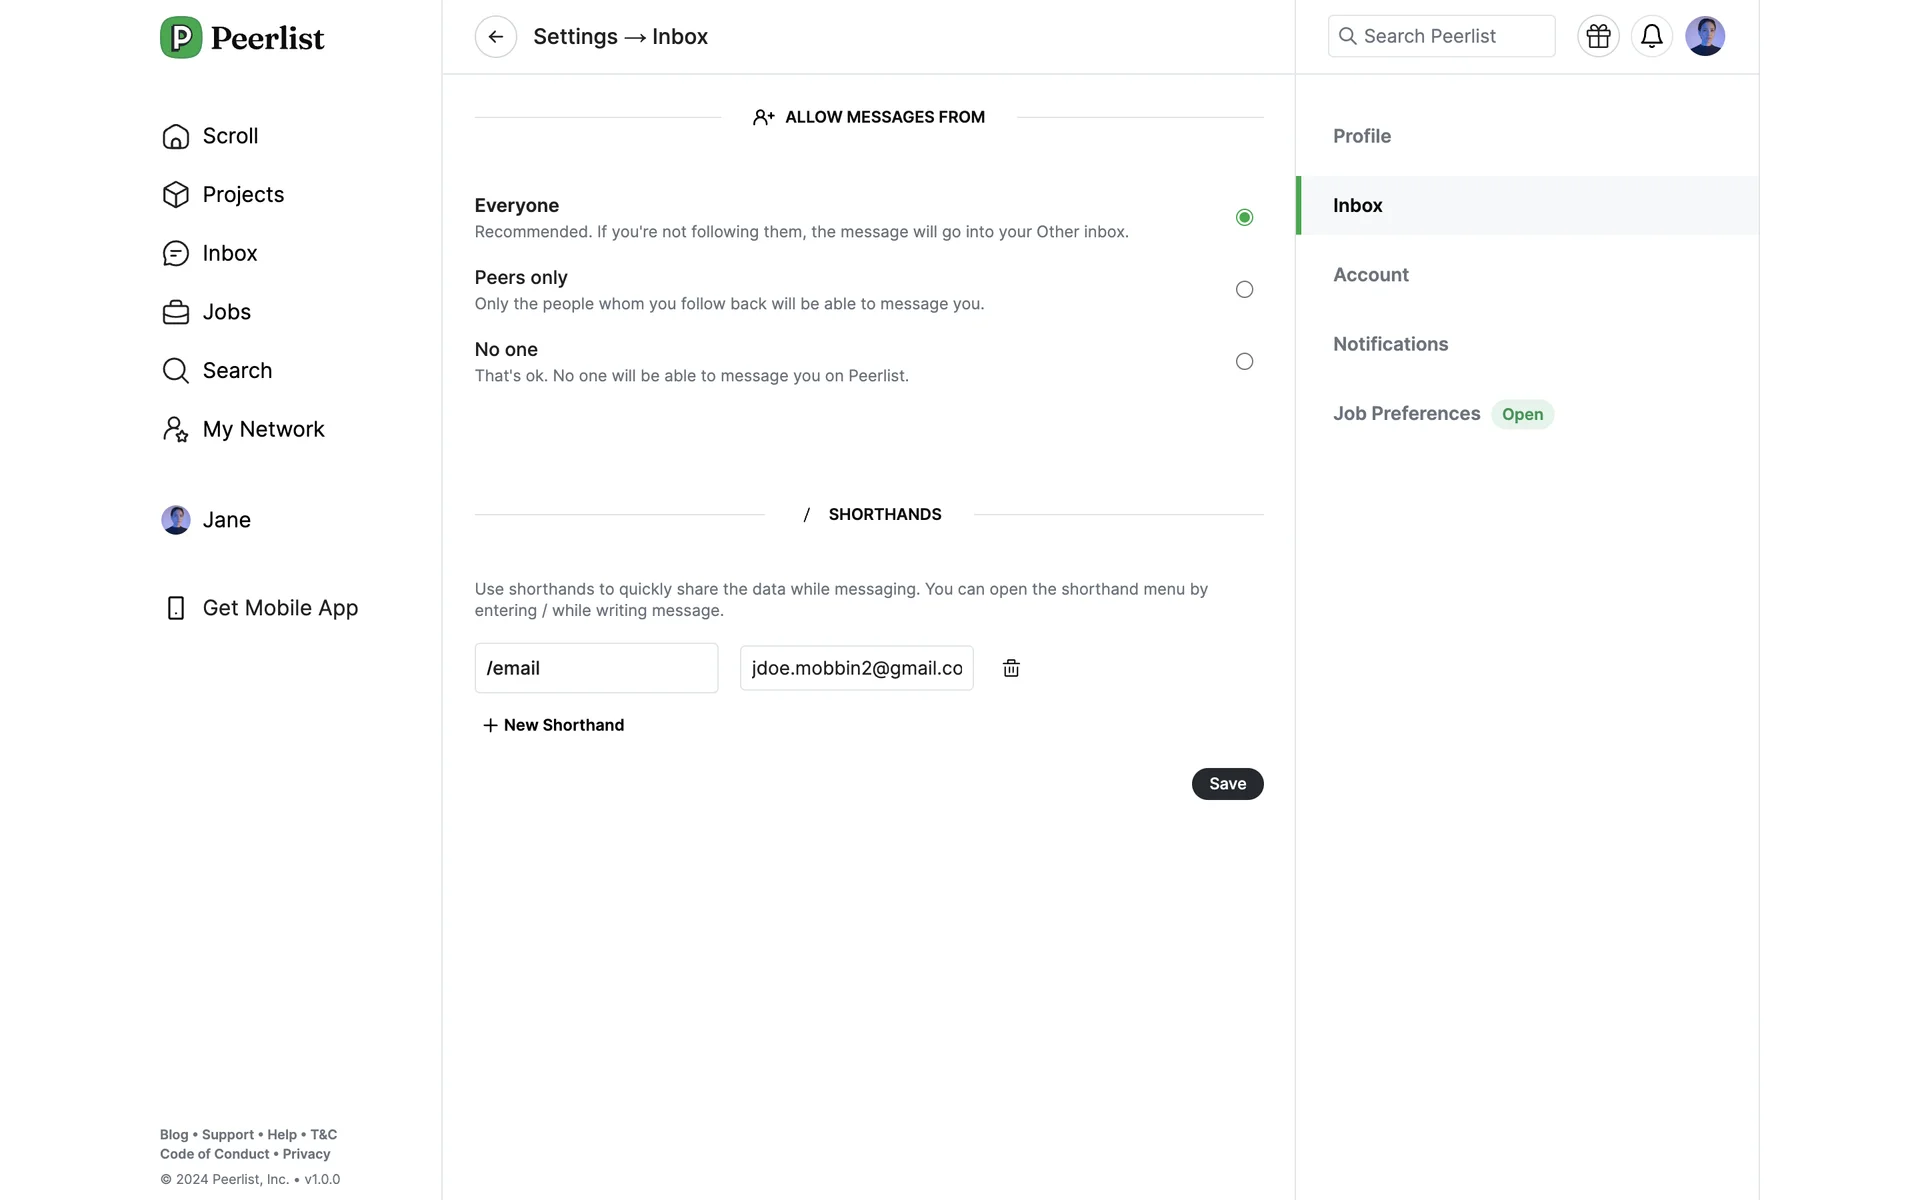The image size is (1920, 1200).
Task: Open Notifications settings tab
Action: 1390,344
